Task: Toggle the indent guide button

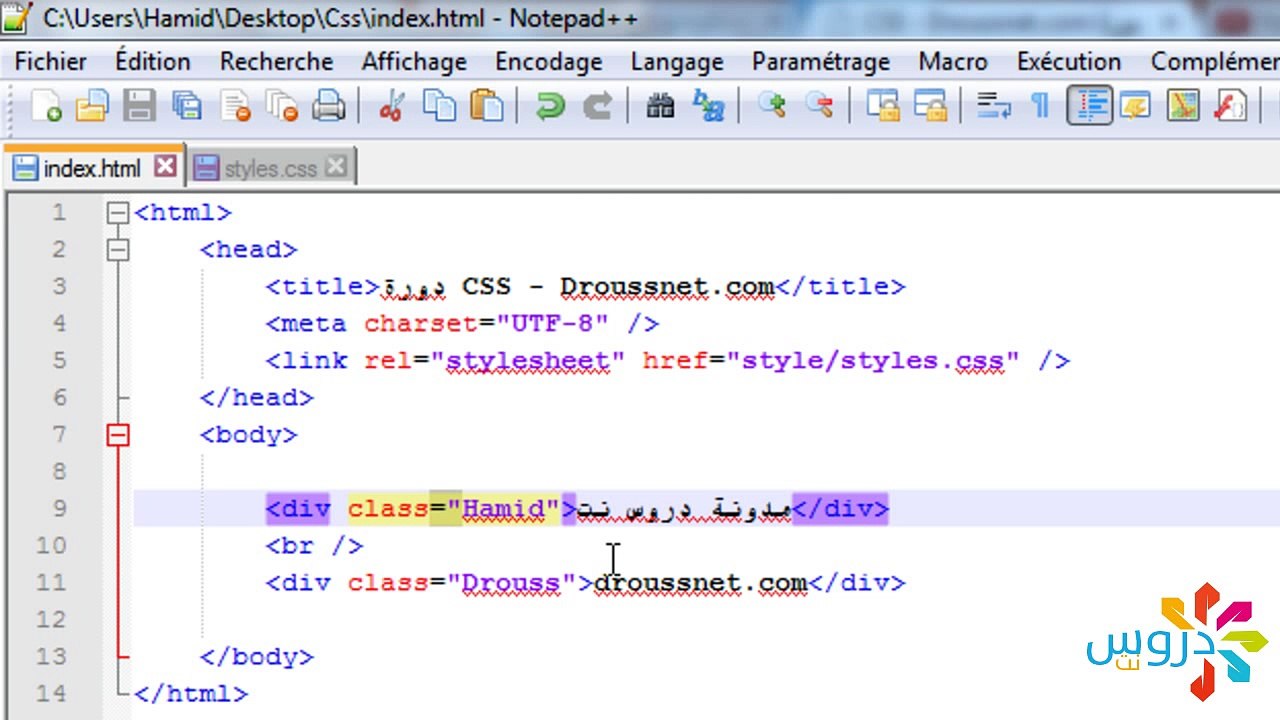Action: coord(1089,105)
